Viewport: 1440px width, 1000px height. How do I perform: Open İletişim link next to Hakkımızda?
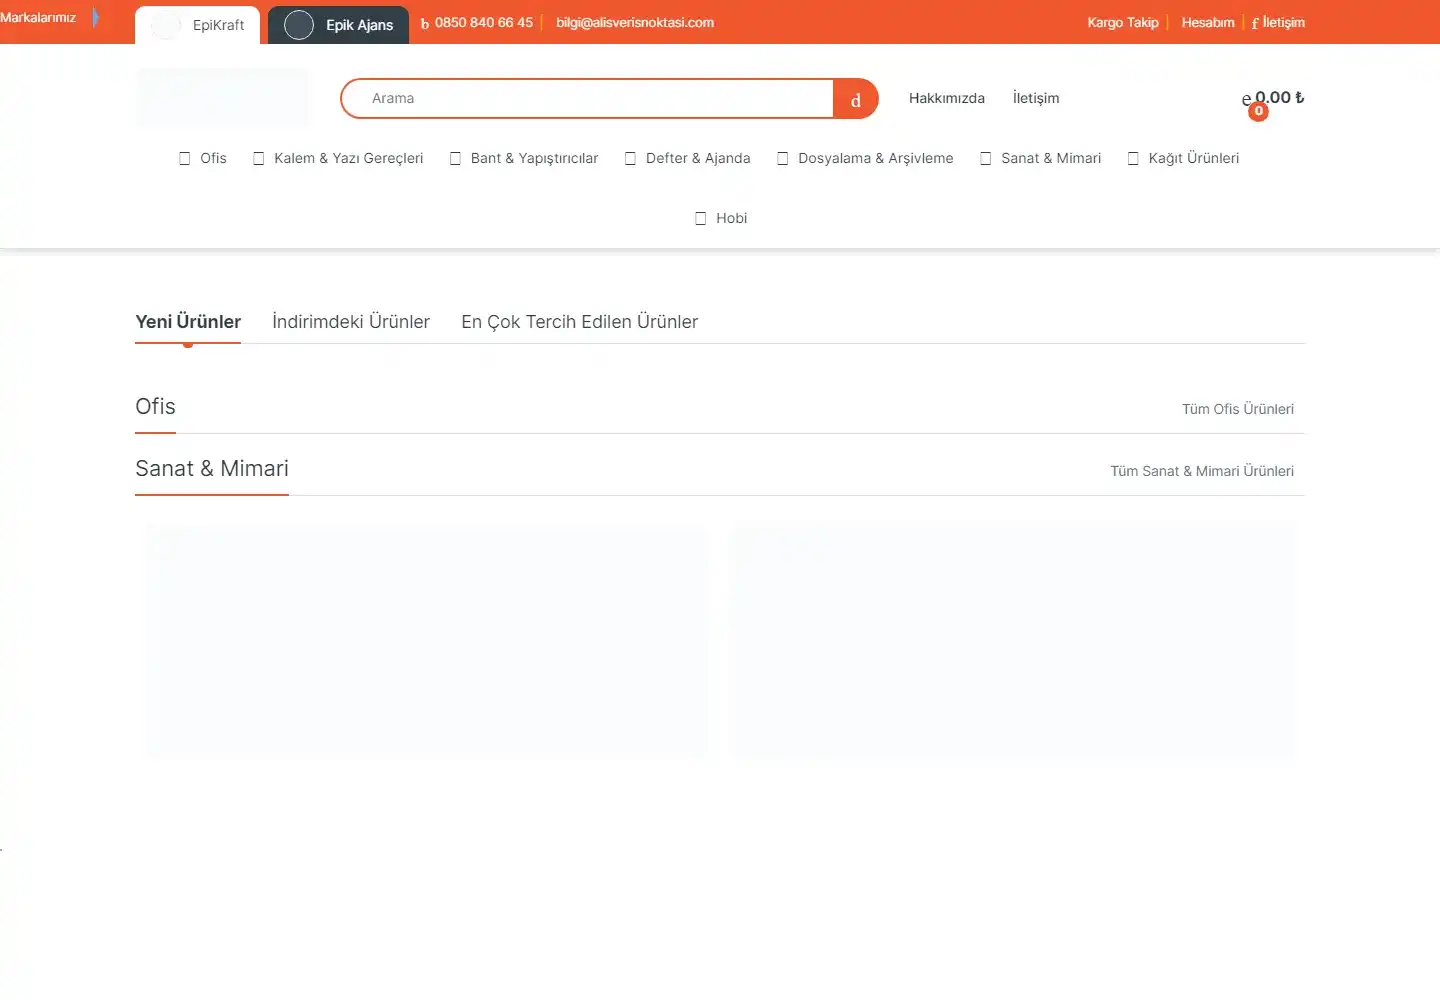[1036, 98]
